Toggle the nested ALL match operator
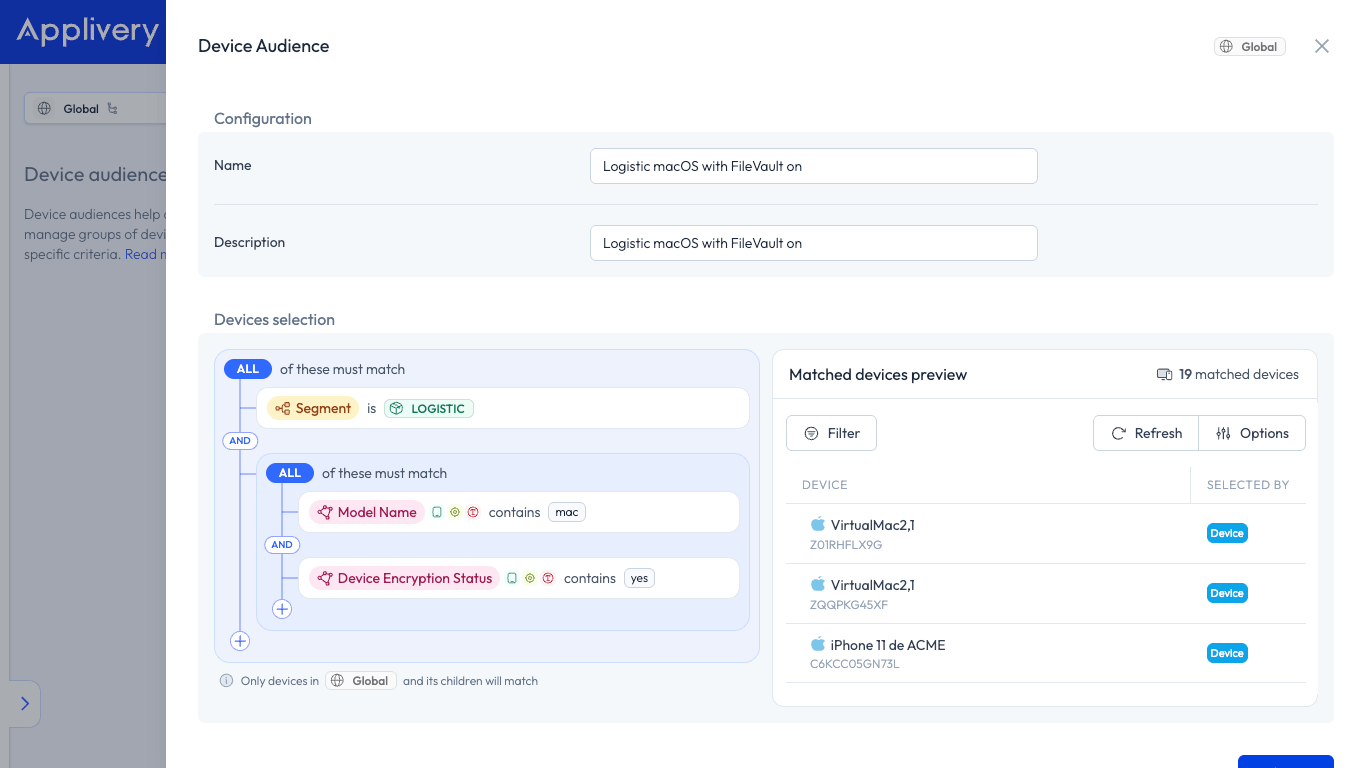 point(290,473)
